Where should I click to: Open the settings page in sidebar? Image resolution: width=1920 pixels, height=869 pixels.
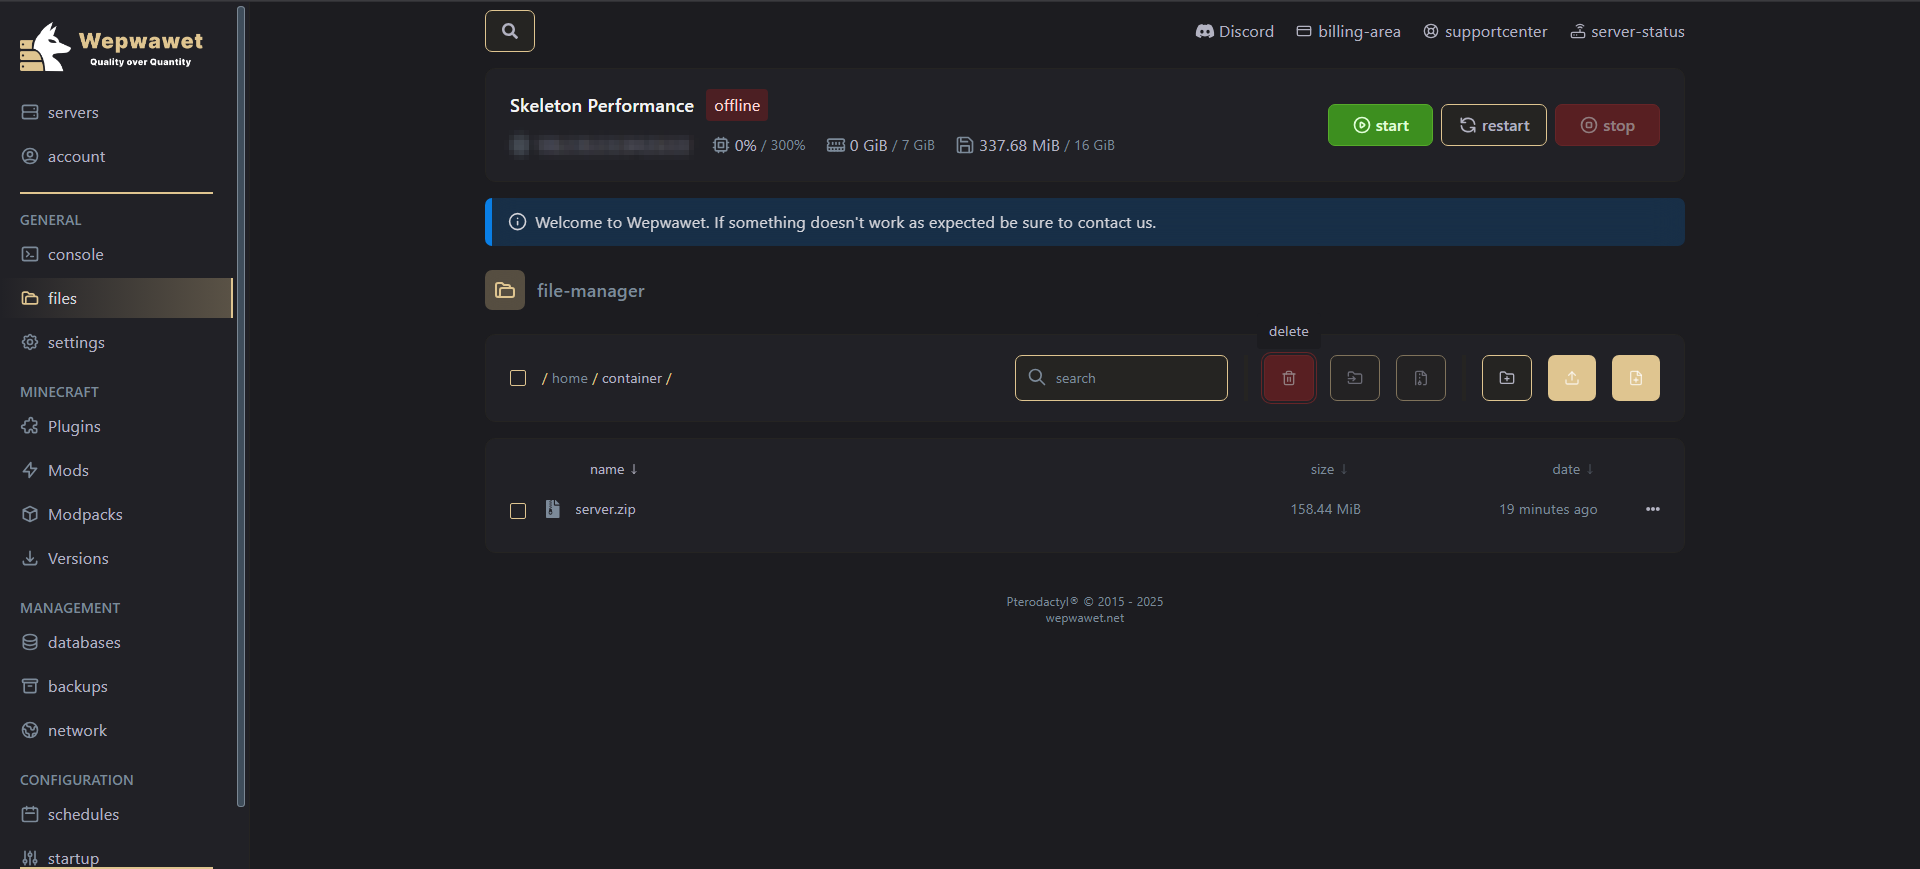(63, 342)
